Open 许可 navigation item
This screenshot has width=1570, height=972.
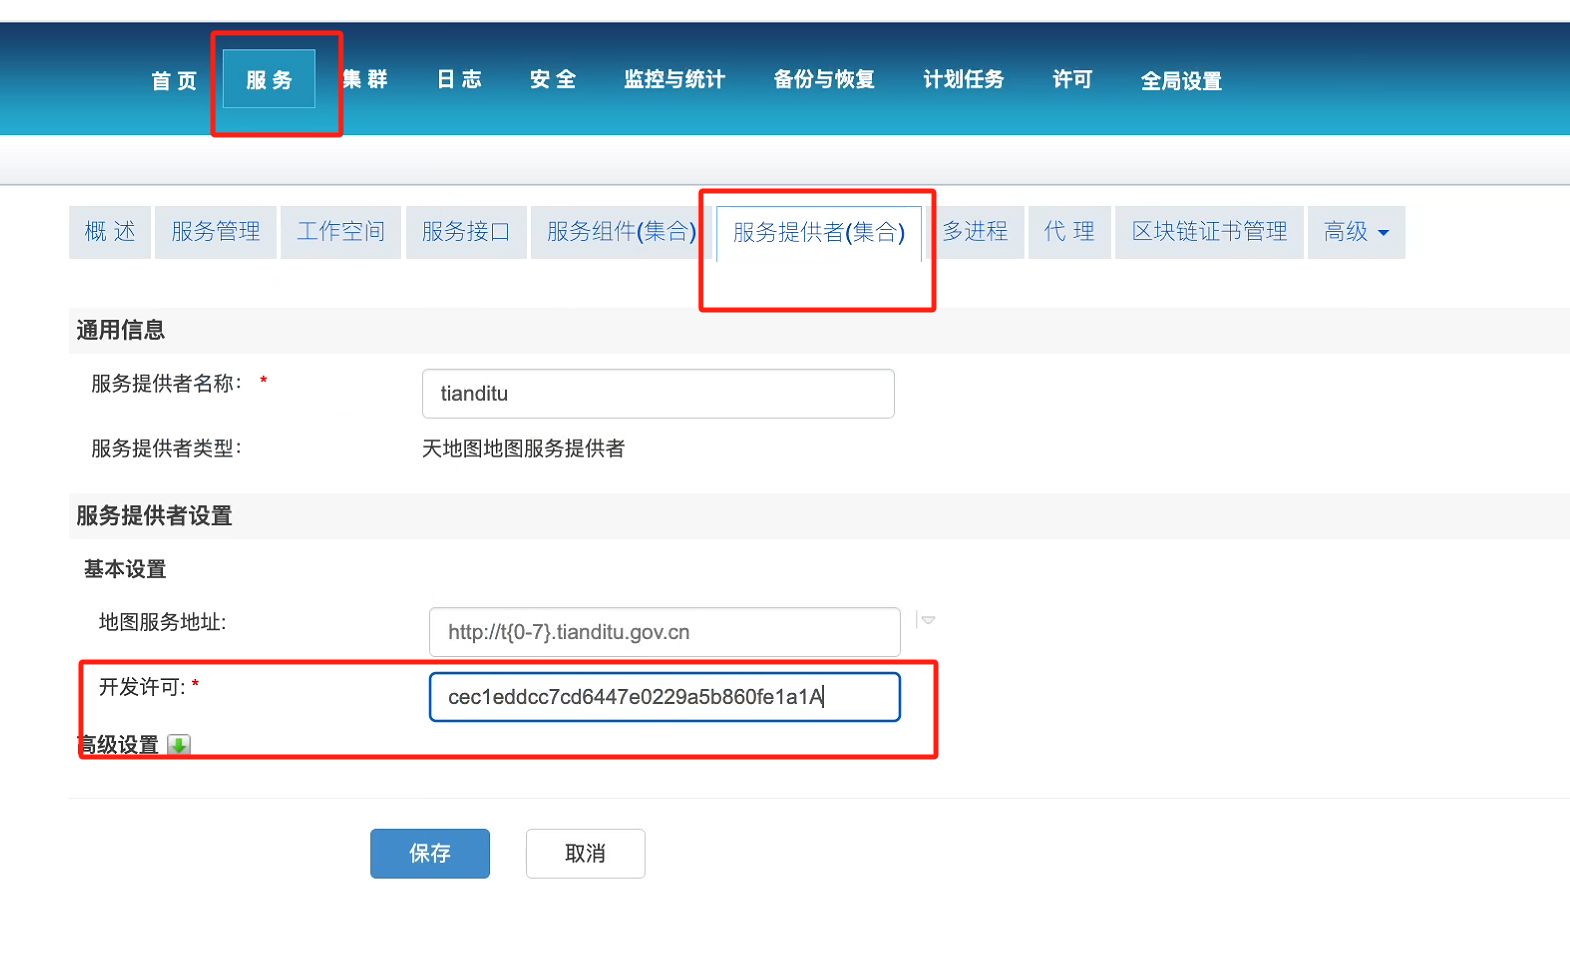1072,79
